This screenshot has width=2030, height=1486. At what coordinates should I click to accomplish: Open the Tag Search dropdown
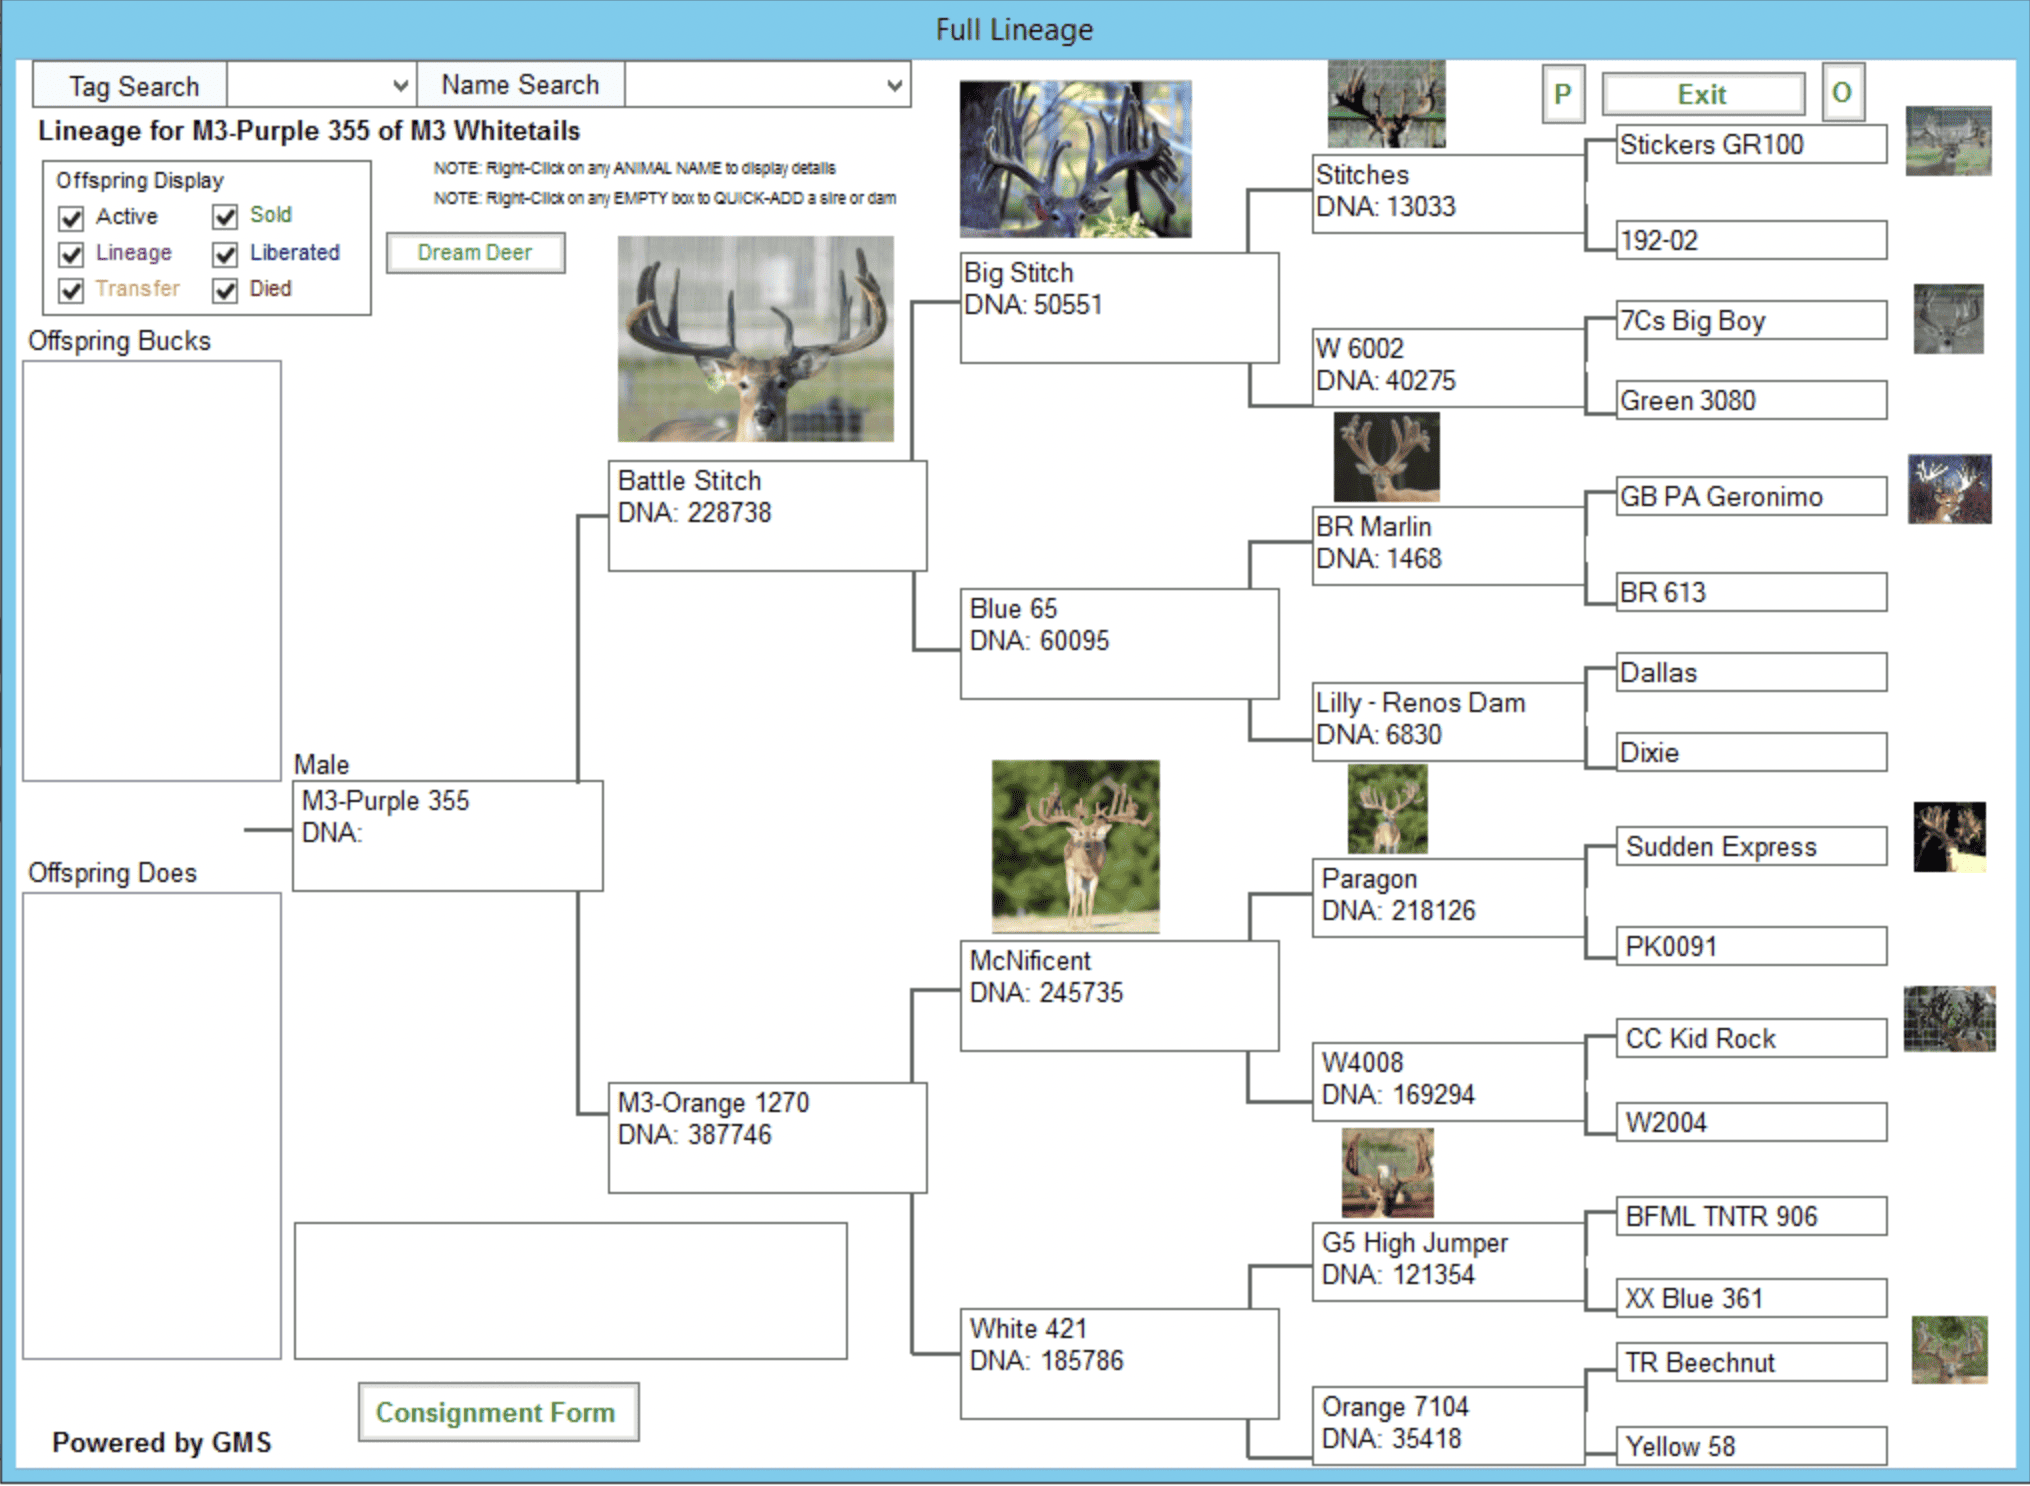(x=400, y=85)
